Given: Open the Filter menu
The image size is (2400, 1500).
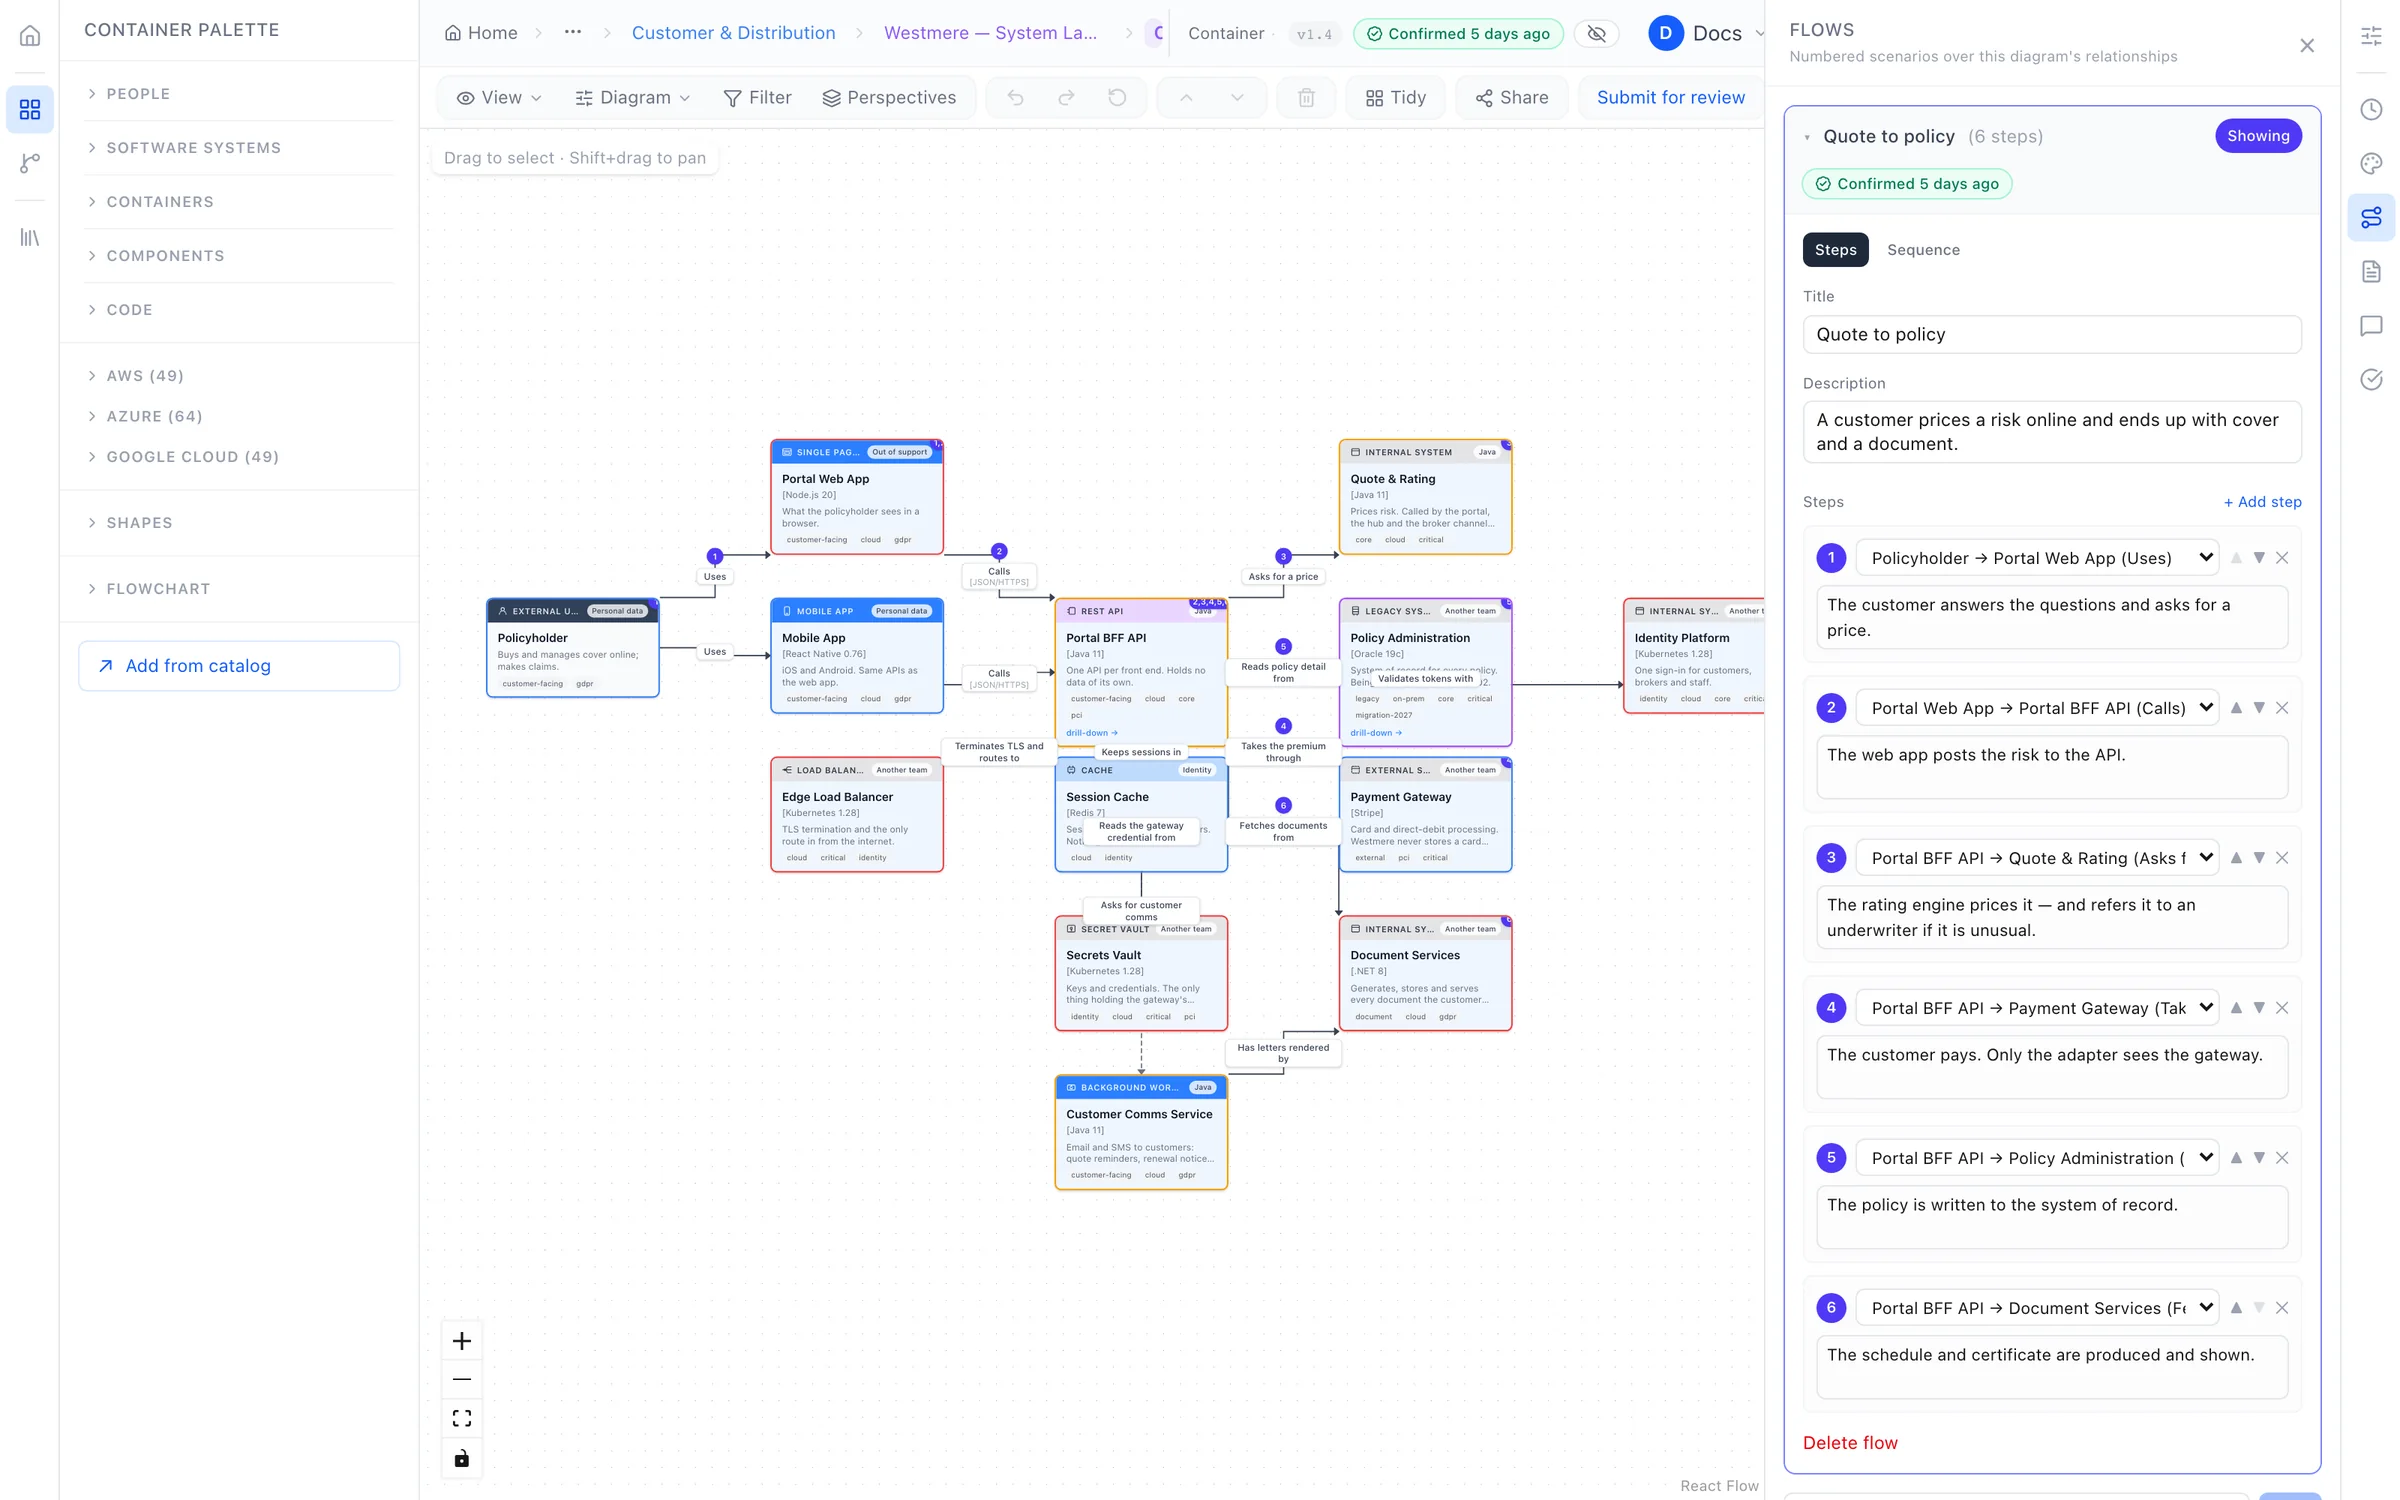Looking at the screenshot, I should [757, 97].
